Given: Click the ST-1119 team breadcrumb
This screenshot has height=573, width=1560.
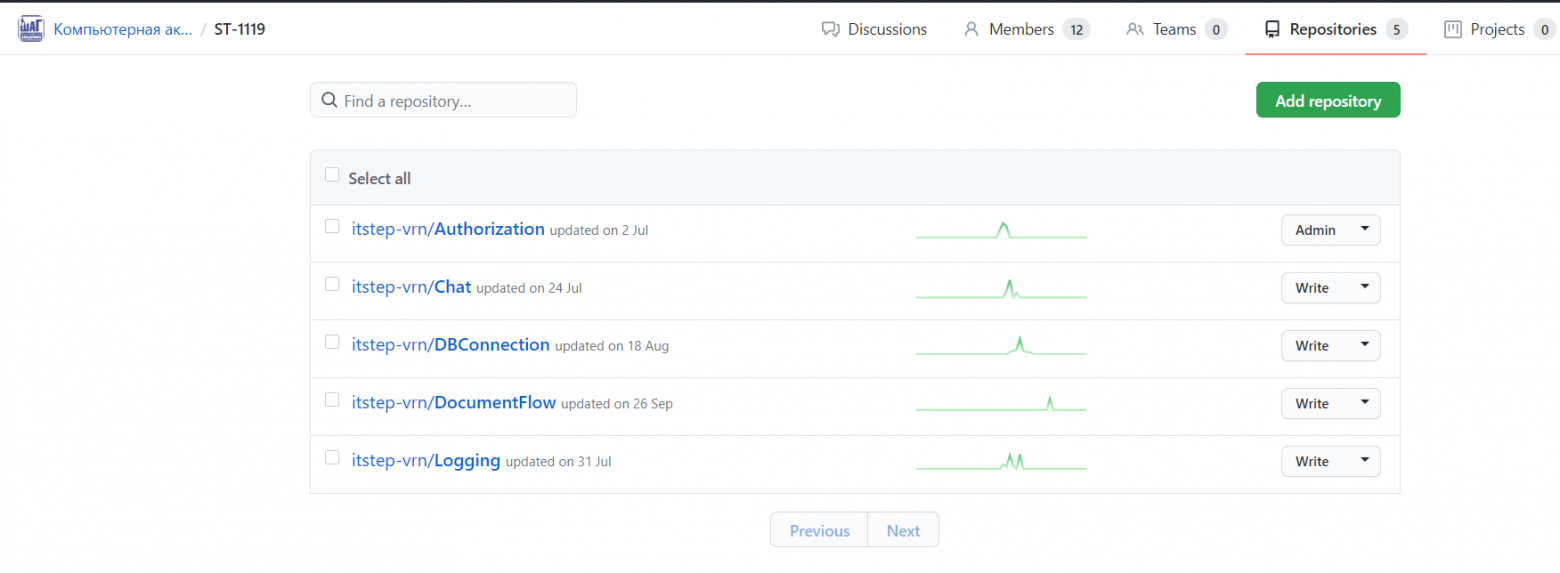Looking at the screenshot, I should 239,29.
